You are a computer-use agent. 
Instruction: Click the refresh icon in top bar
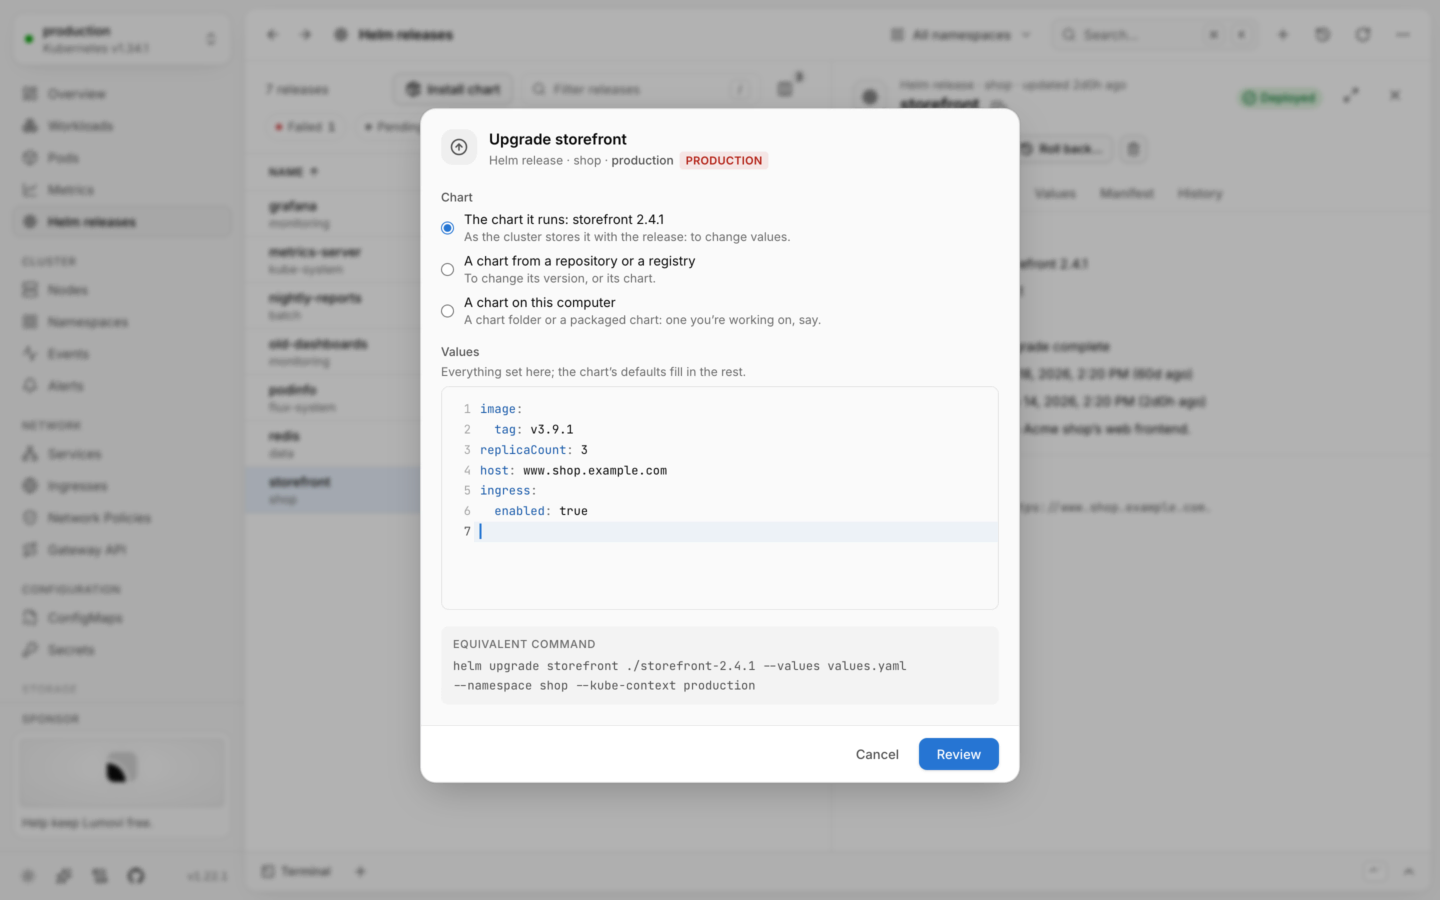tap(1363, 35)
